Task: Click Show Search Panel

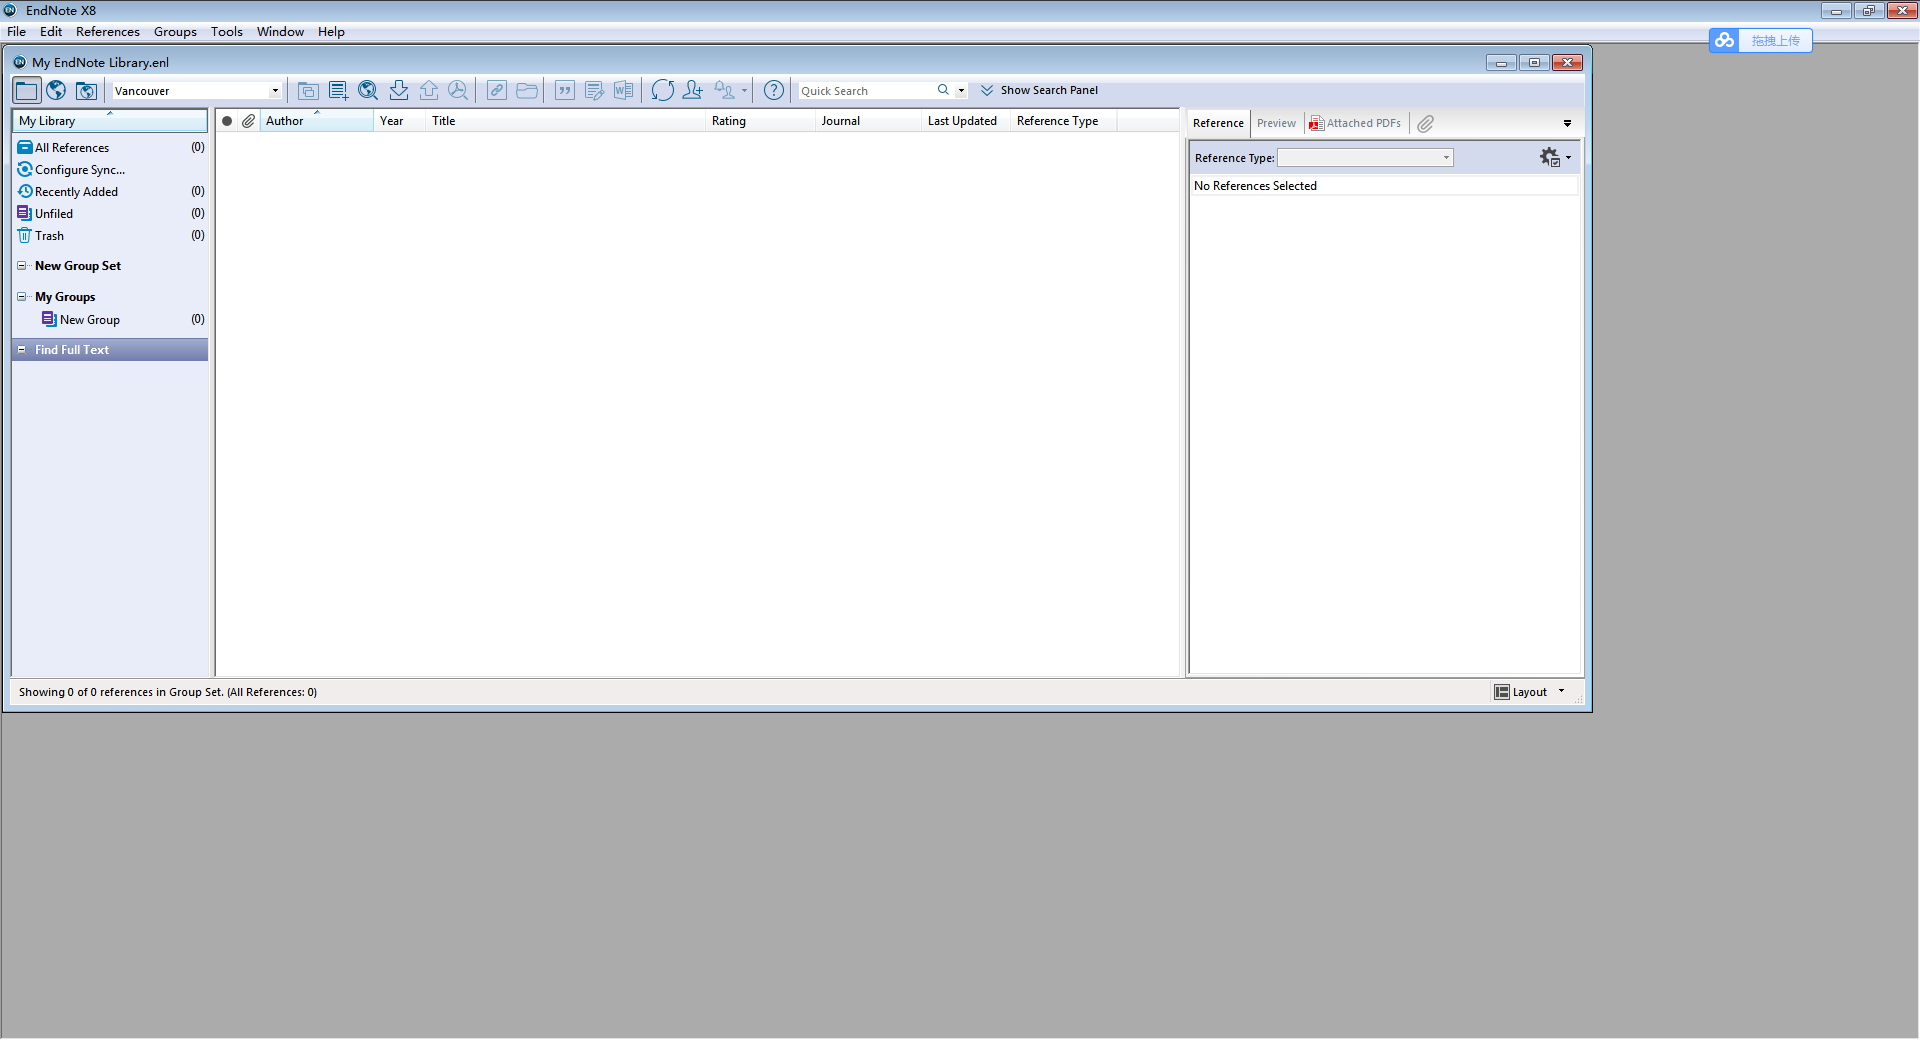Action: point(1039,90)
